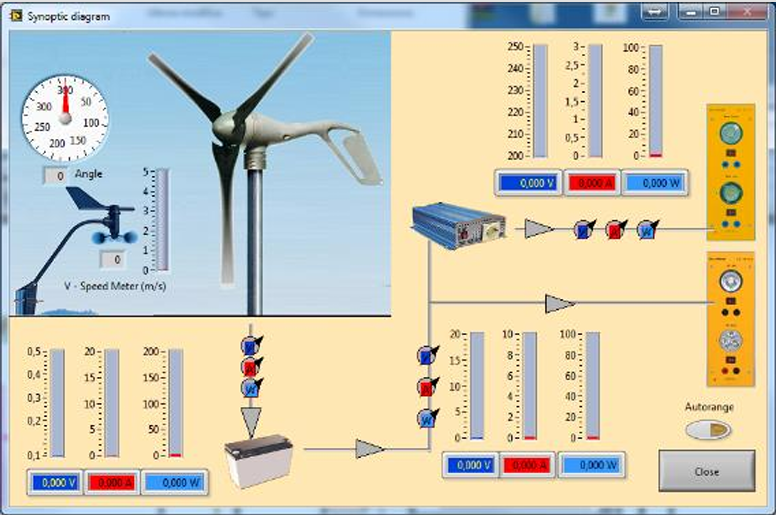Click the blue voltmeter icon below the wind turbine
This screenshot has height=515, width=776.
click(x=251, y=346)
